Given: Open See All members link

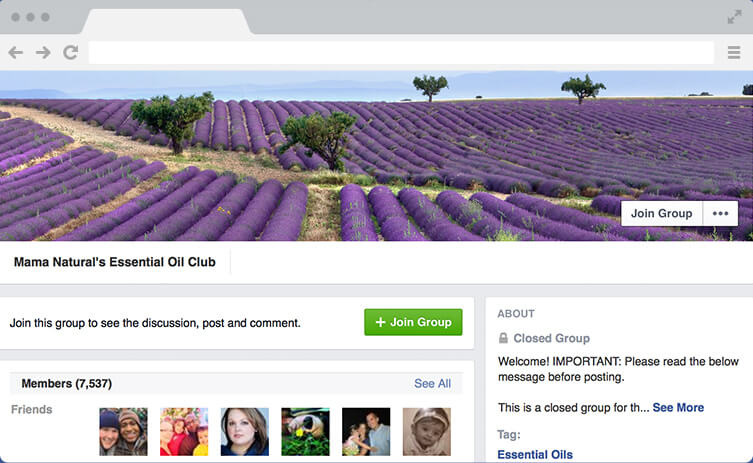Looking at the screenshot, I should pos(432,383).
